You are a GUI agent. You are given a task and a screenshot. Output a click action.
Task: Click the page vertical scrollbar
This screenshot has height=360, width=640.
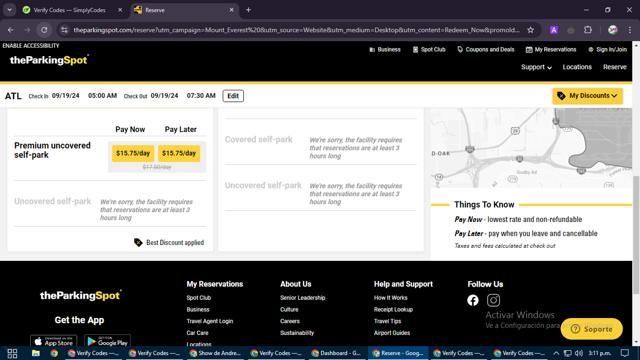[636, 235]
